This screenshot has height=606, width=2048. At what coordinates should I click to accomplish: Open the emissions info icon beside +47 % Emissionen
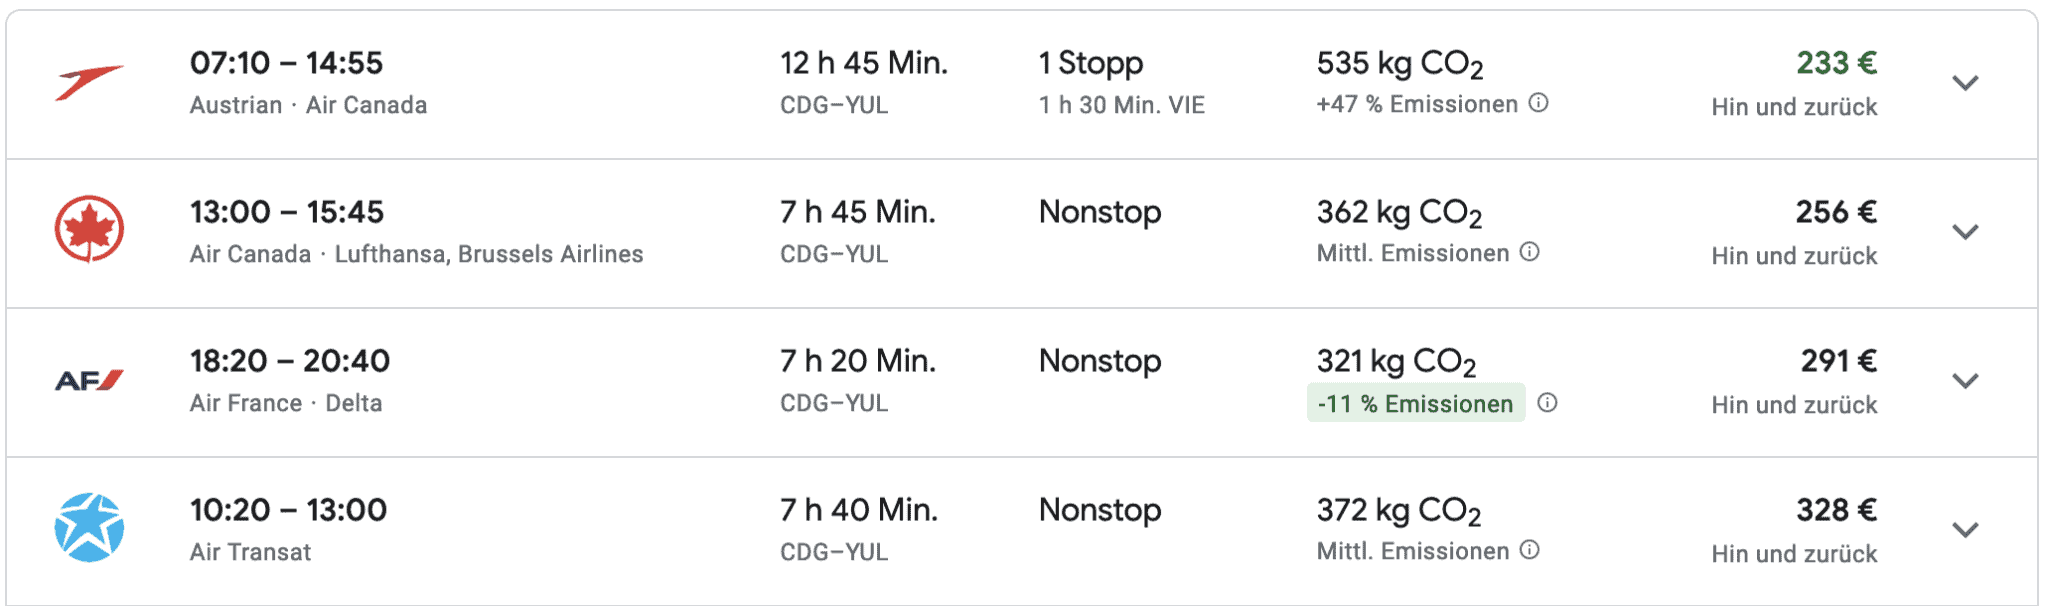[1539, 103]
